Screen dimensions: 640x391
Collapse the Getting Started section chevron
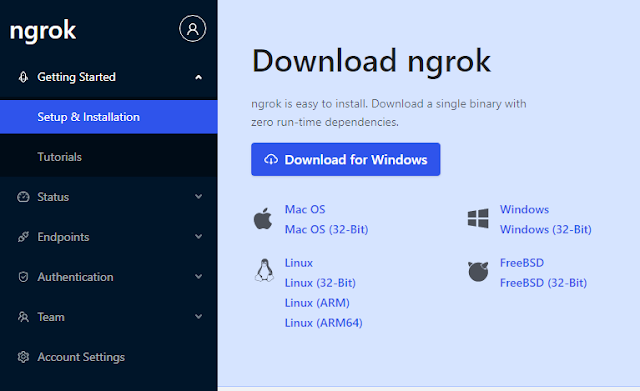click(198, 77)
